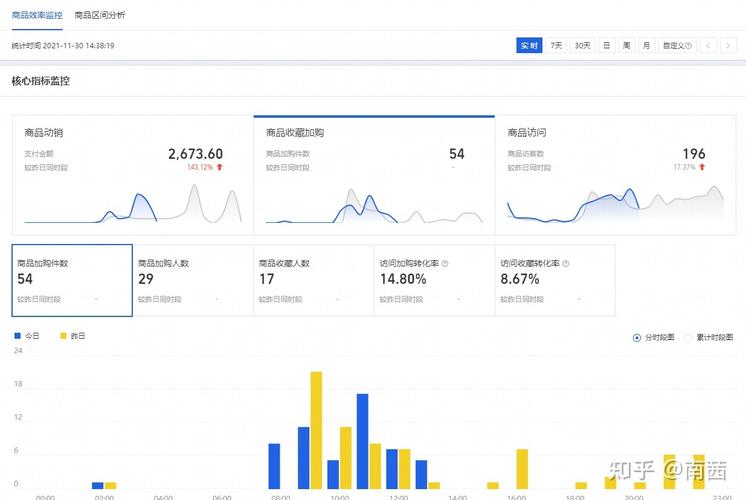Screen dimensions: 746x500
Task: Toggle the yellow 昨日 legend swatch
Action: (x=63, y=336)
